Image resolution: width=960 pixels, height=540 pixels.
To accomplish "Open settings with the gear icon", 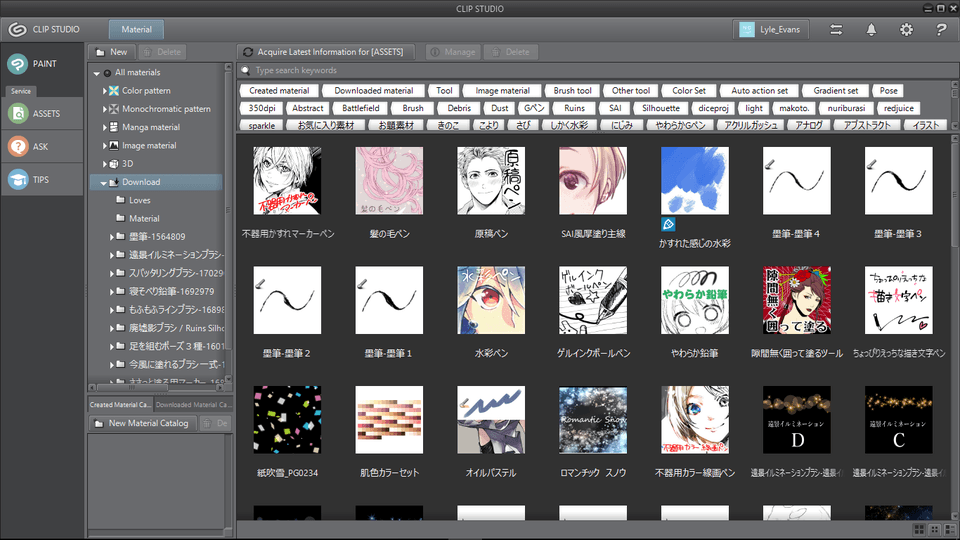I will 906,30.
